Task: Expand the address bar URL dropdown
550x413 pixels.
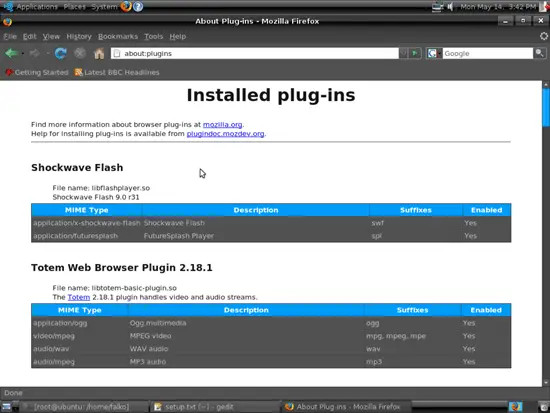Action: pos(403,53)
